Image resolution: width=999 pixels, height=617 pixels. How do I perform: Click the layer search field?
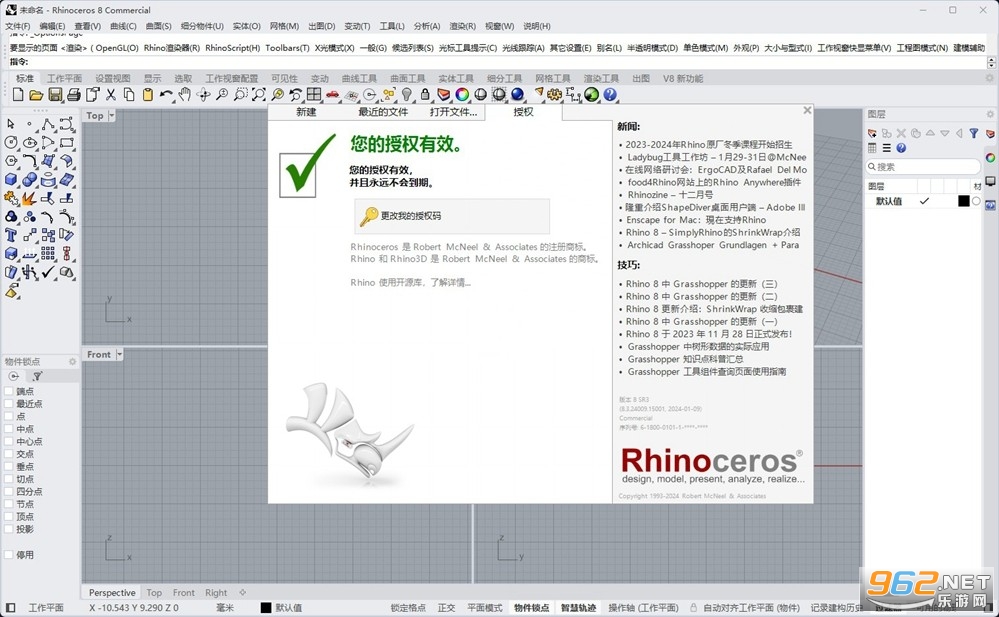pyautogui.click(x=923, y=167)
